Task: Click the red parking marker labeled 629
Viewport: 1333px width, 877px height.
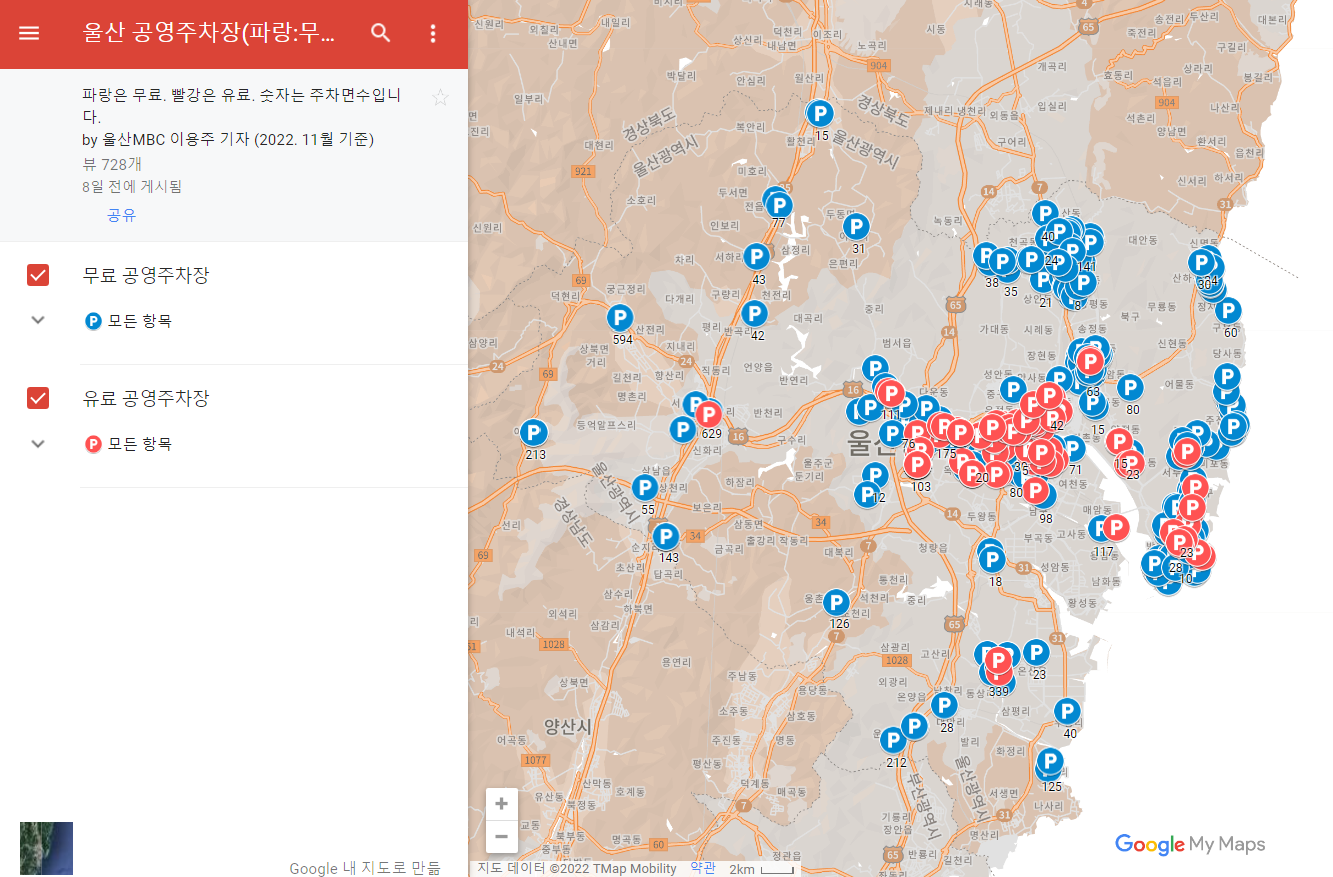Action: coord(709,413)
